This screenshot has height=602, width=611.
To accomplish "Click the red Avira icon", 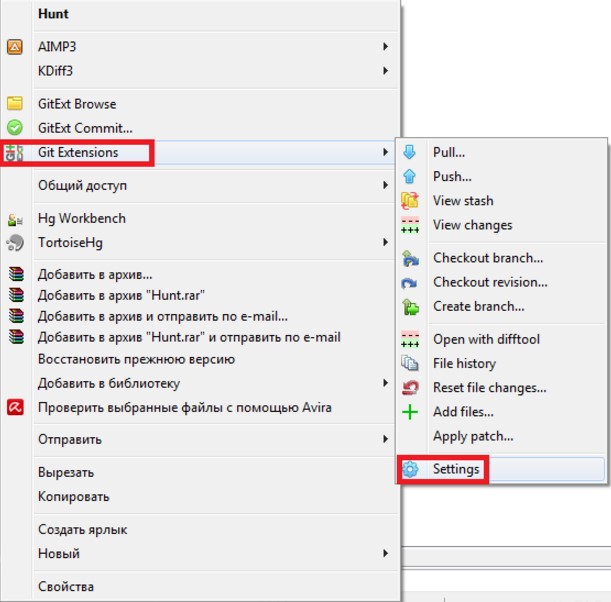I will point(15,407).
